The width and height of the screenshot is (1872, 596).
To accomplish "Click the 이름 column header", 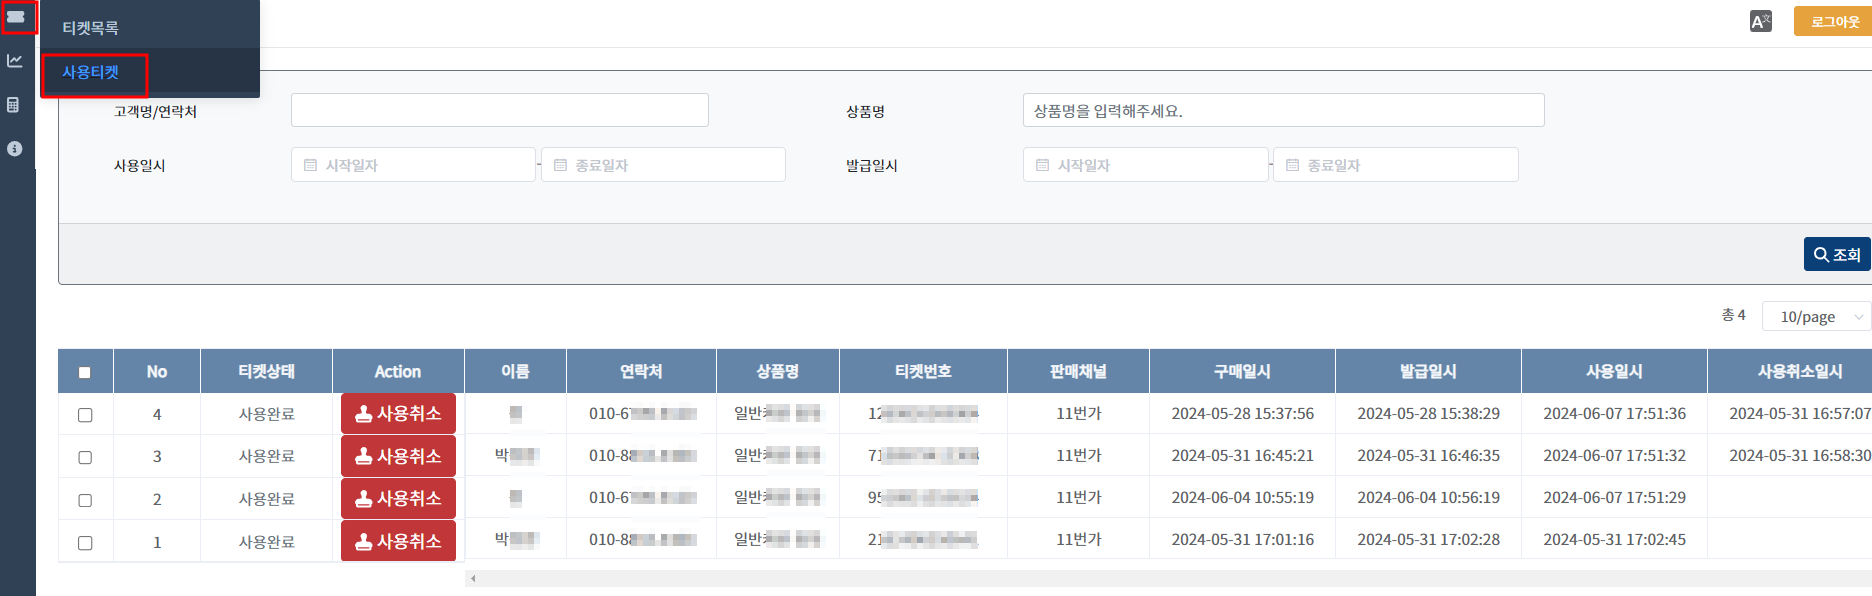I will (515, 371).
